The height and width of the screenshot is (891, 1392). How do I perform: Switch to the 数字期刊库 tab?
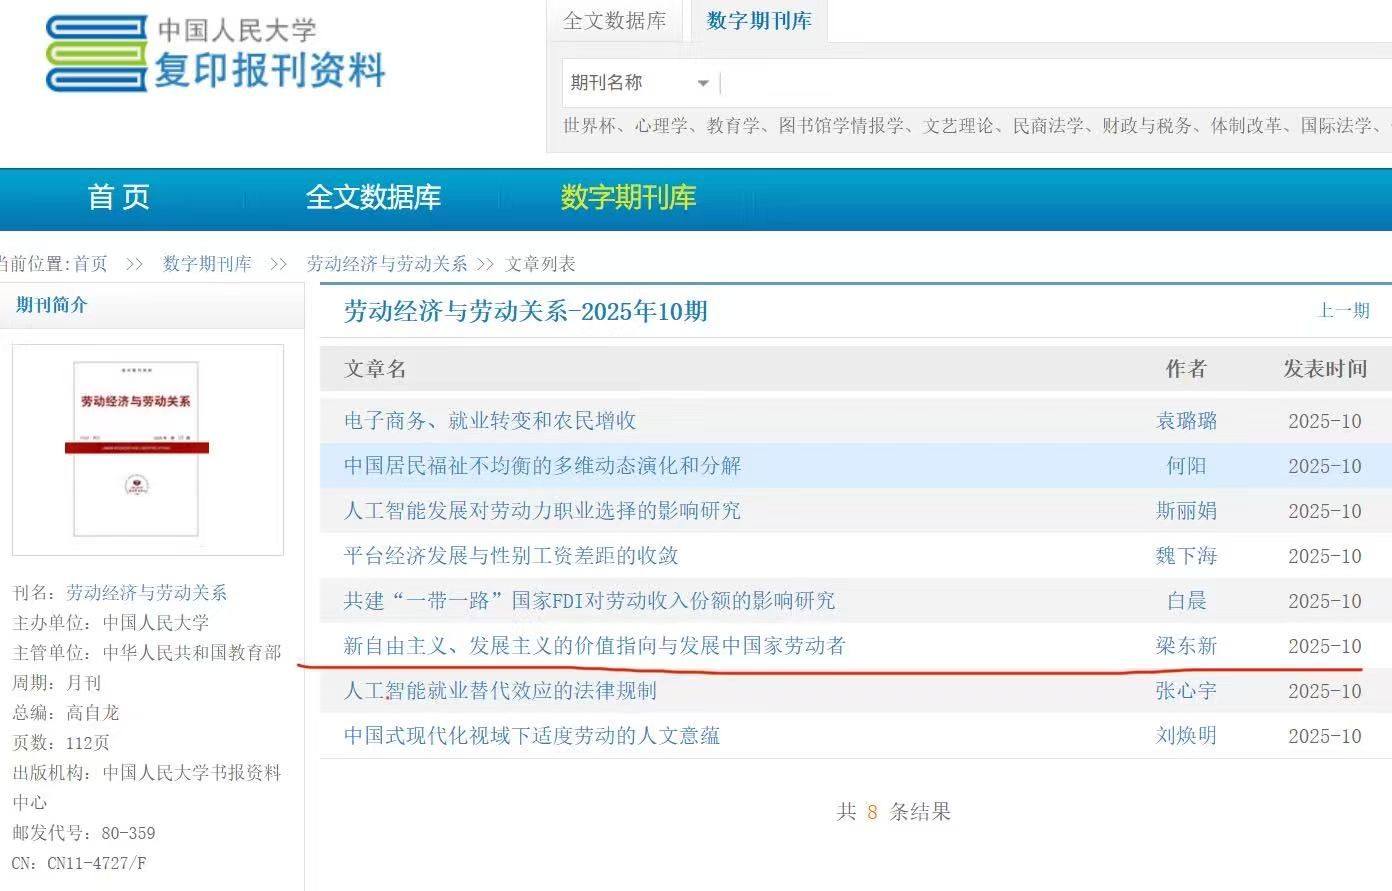click(758, 19)
